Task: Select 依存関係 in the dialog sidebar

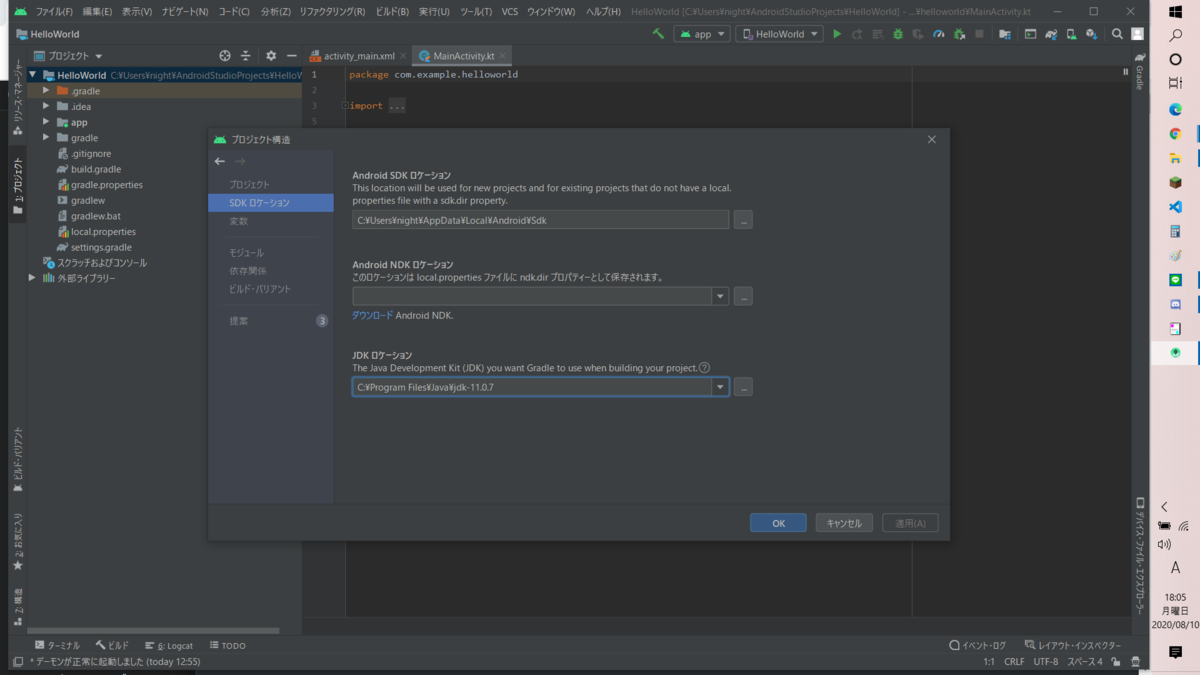Action: point(247,271)
